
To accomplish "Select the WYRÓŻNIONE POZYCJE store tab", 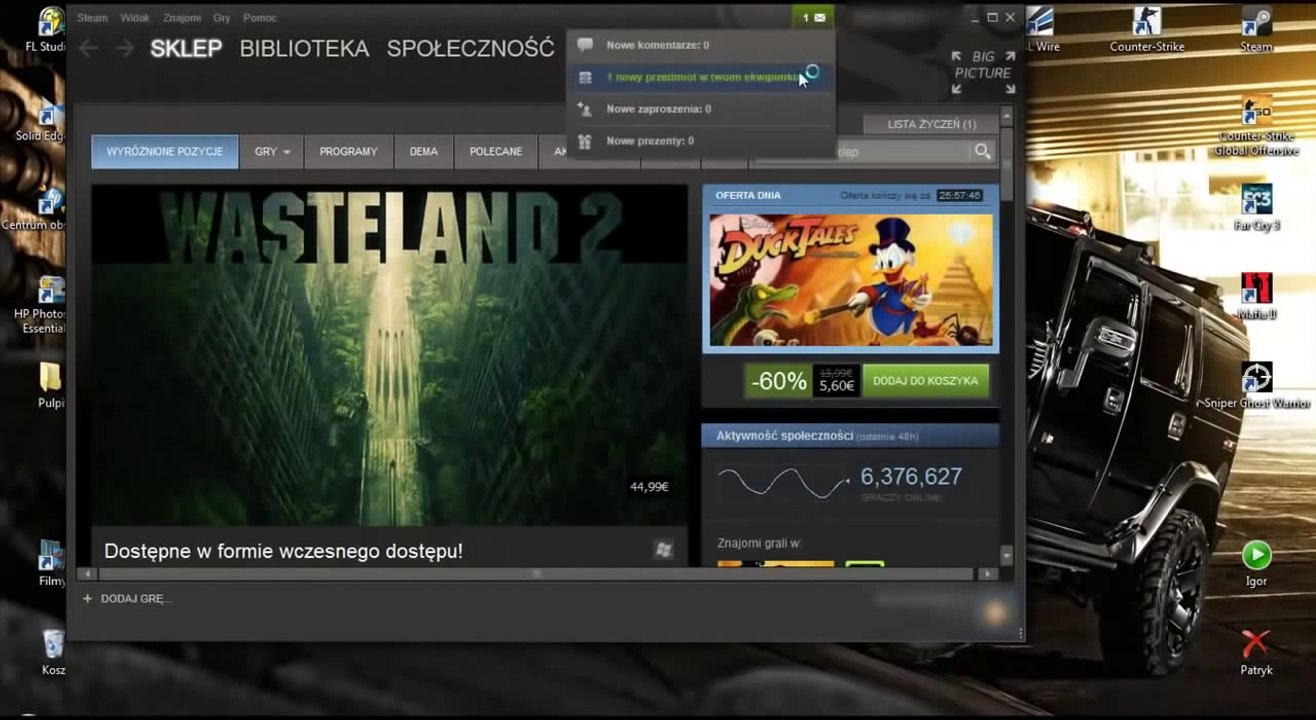I will point(165,151).
